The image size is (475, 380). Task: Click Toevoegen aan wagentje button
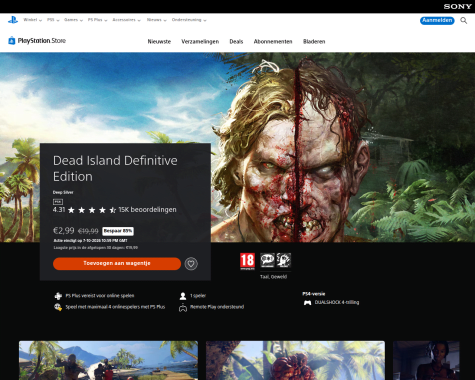[x=117, y=263]
